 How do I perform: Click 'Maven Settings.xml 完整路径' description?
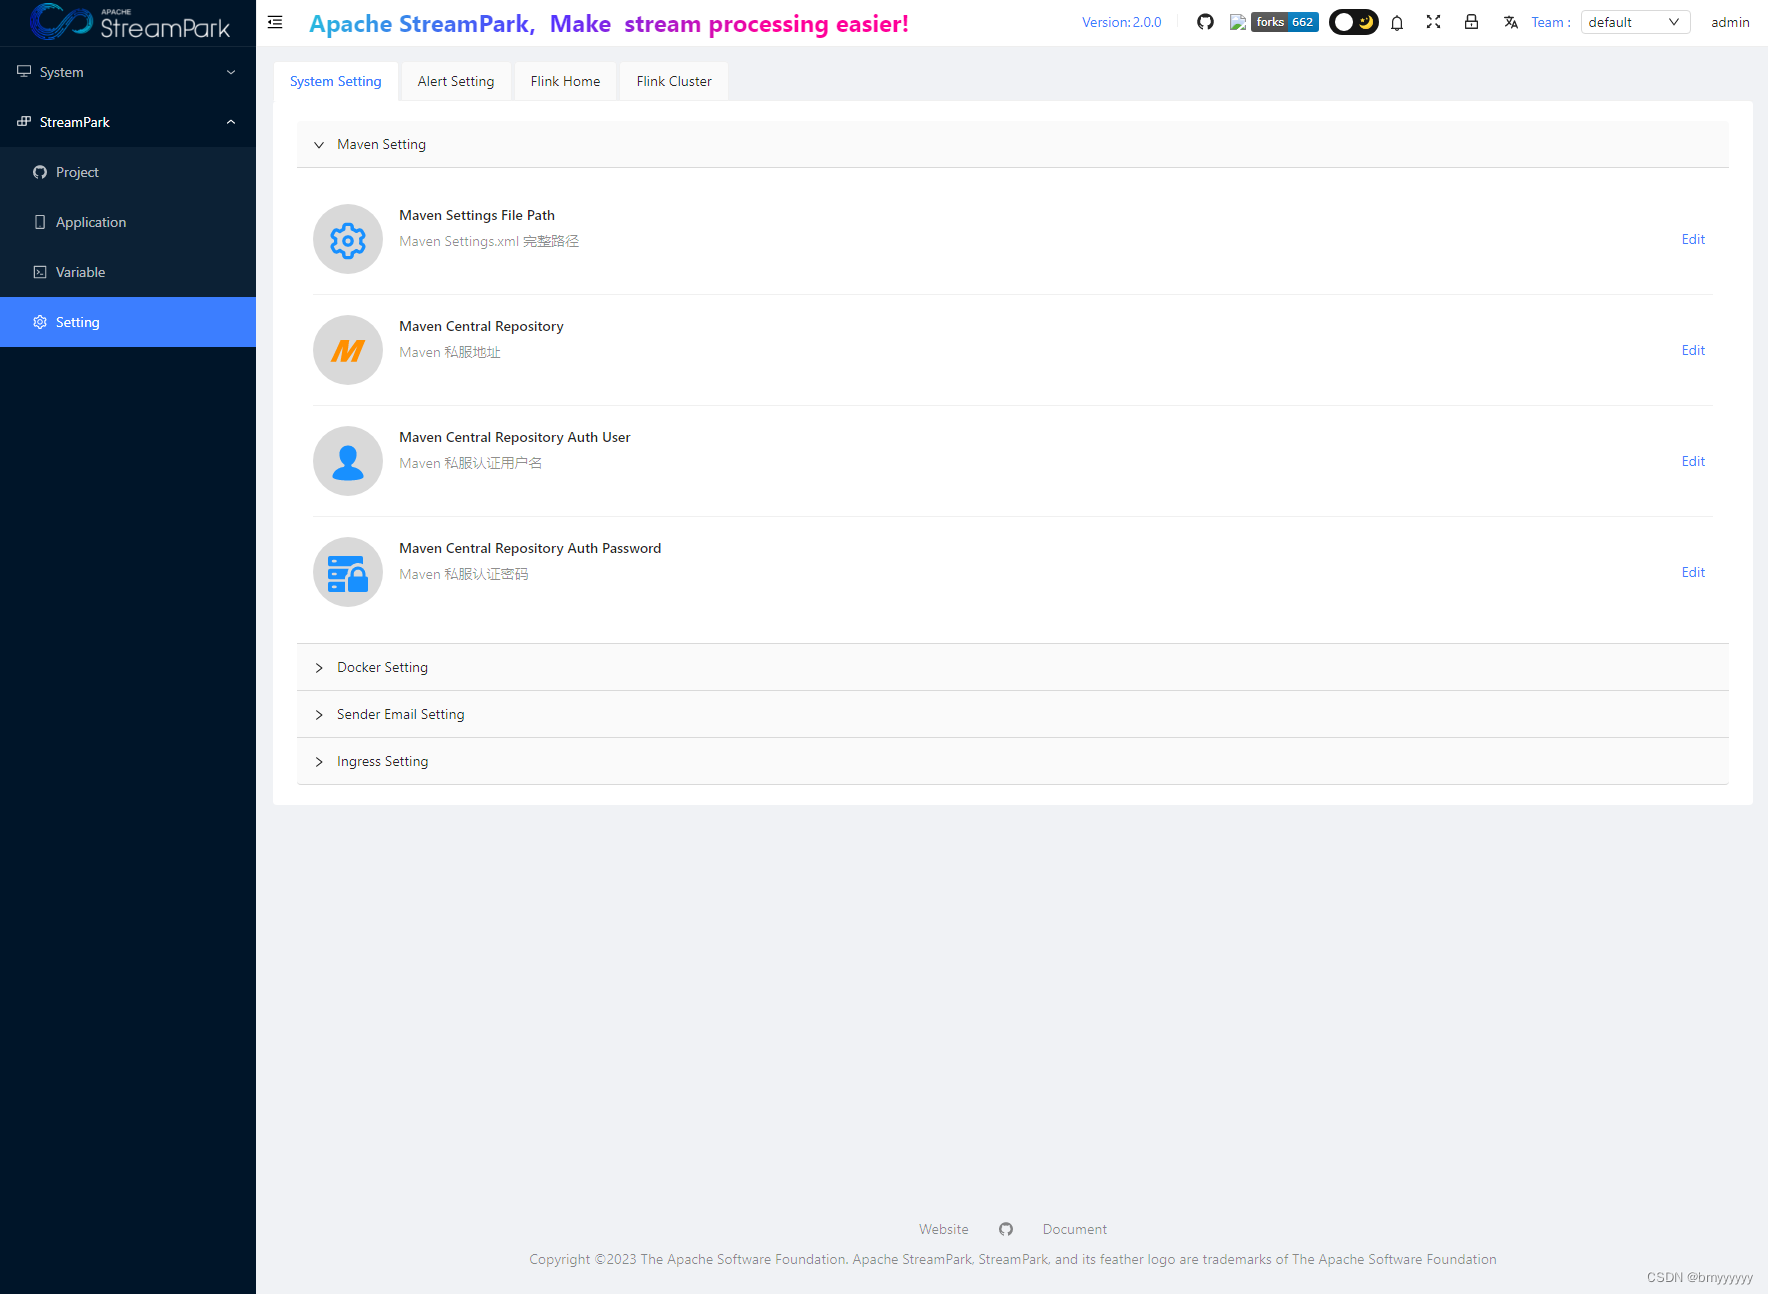489,241
